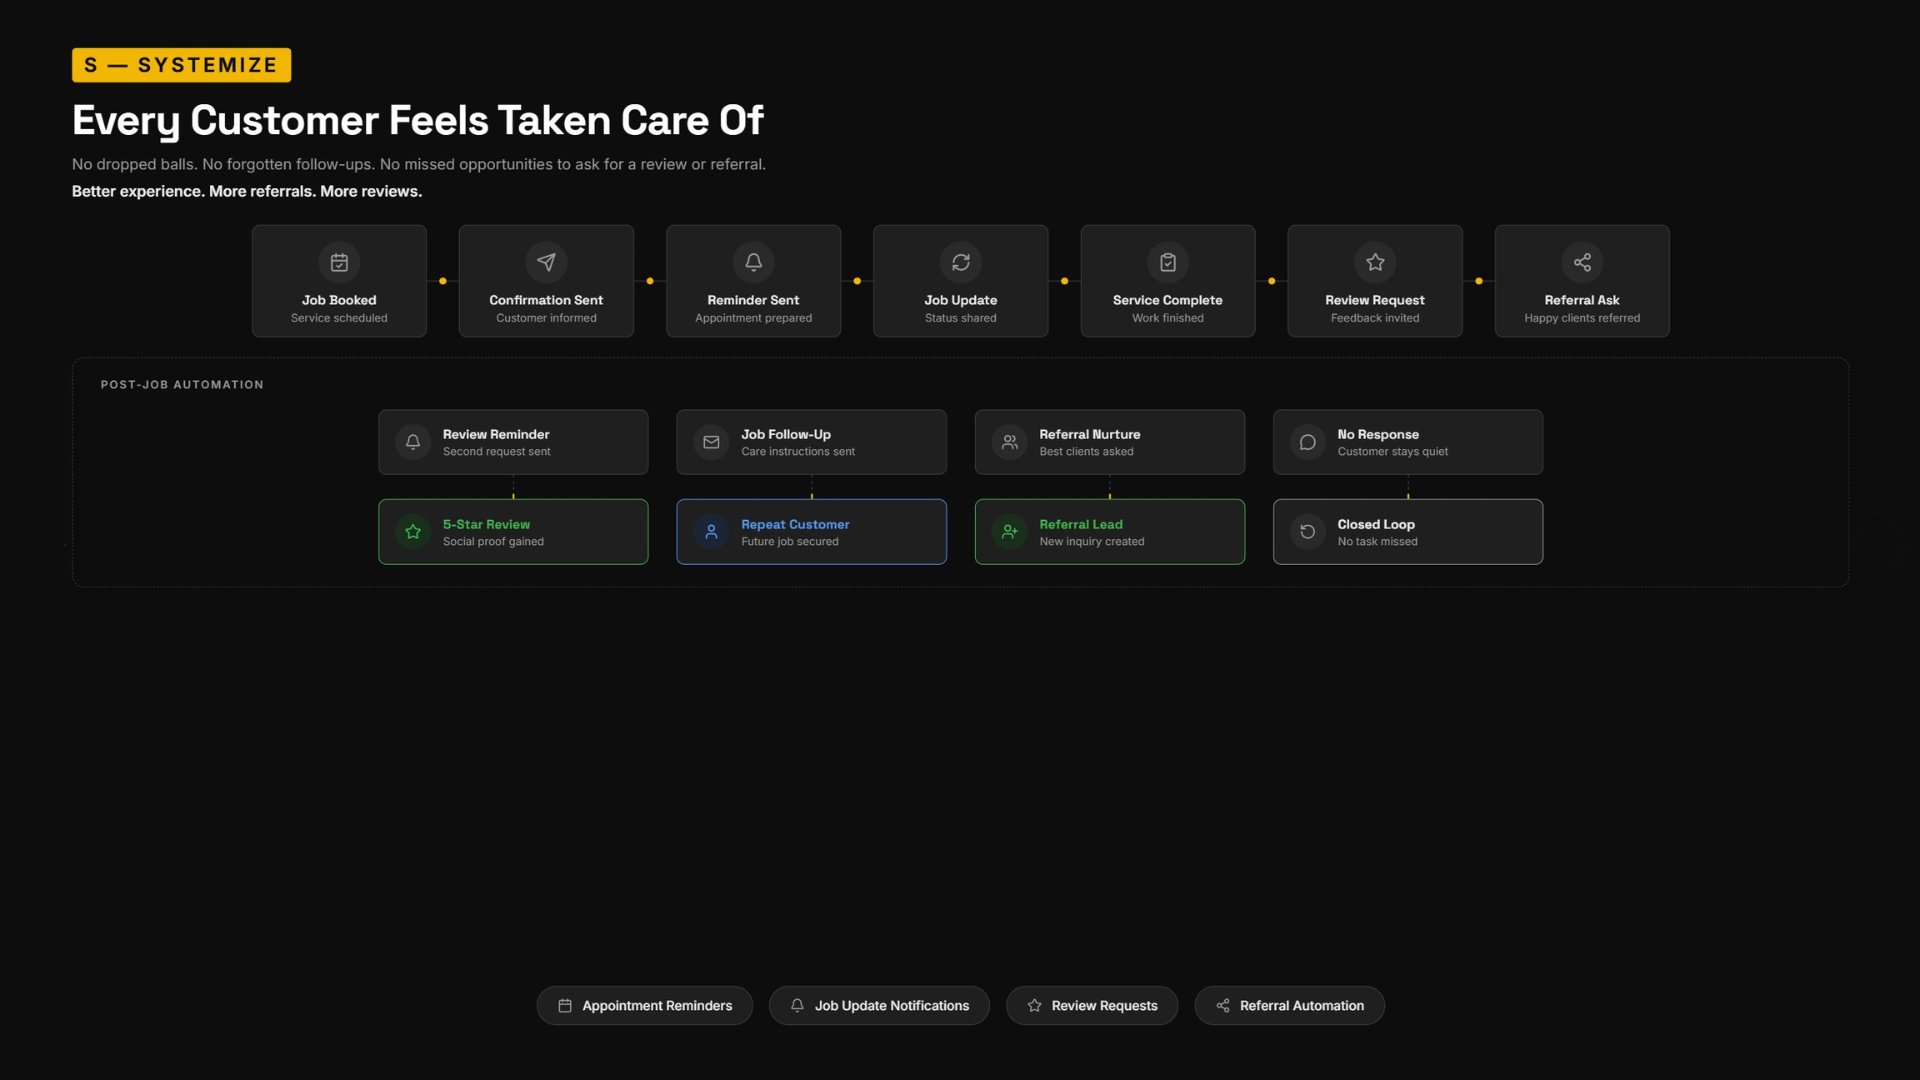Screen dimensions: 1920x1080
Task: Click the clipboard icon on Service Complete card
Action: (1167, 262)
